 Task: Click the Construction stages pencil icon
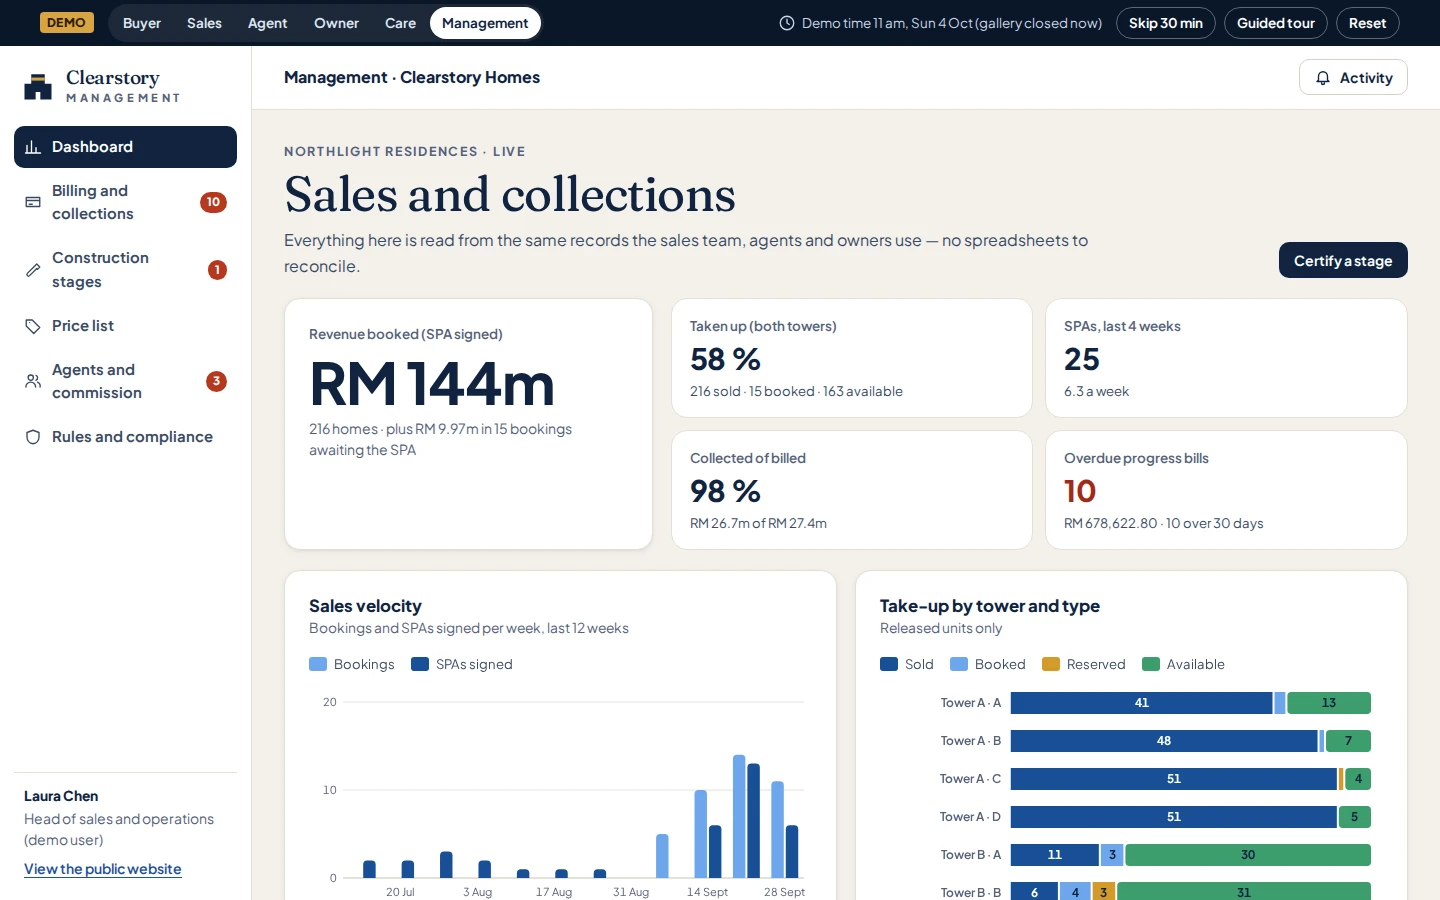[x=33, y=270]
